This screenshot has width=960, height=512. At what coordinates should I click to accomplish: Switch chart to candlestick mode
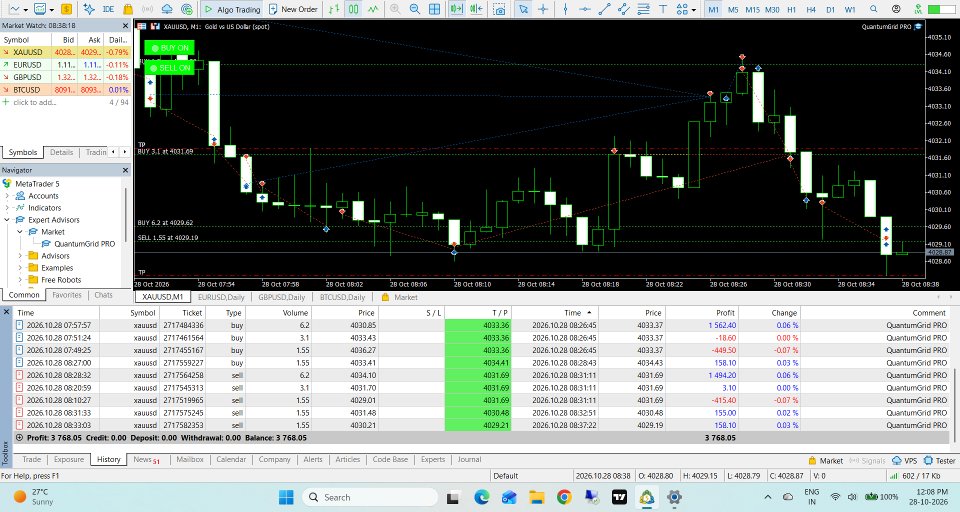(x=354, y=9)
